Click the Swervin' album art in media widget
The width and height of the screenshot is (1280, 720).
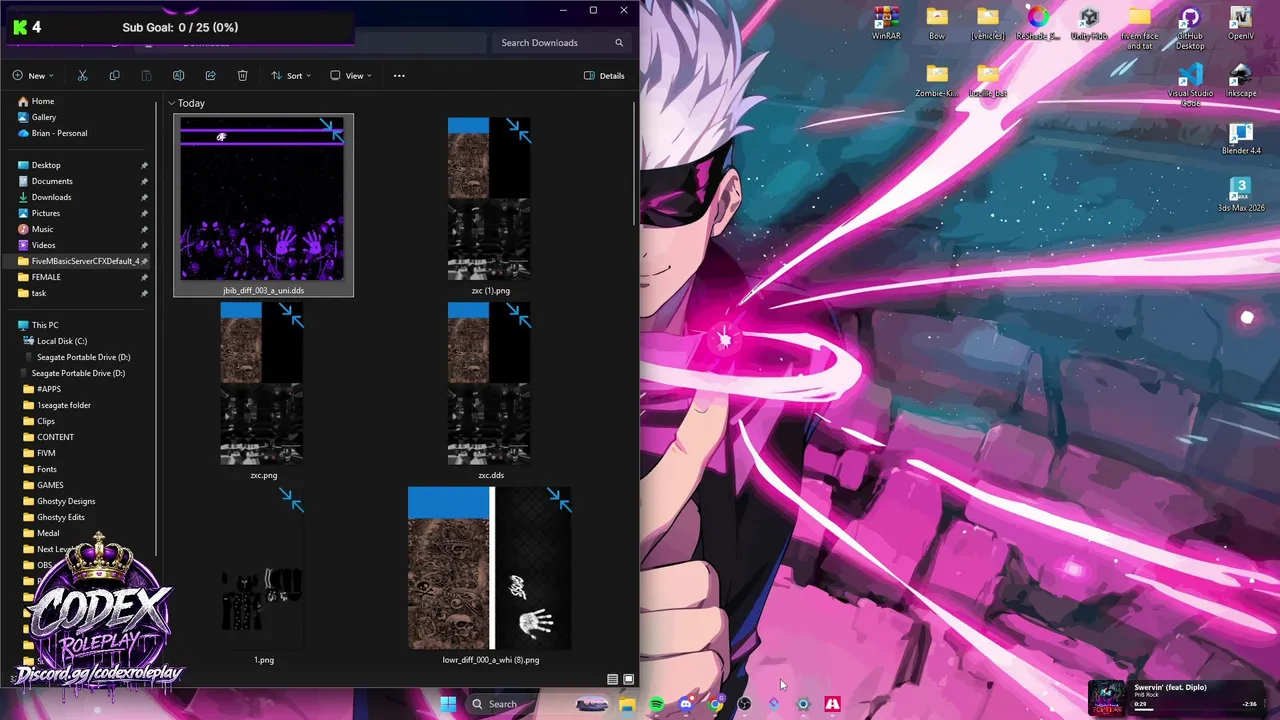pos(1107,697)
